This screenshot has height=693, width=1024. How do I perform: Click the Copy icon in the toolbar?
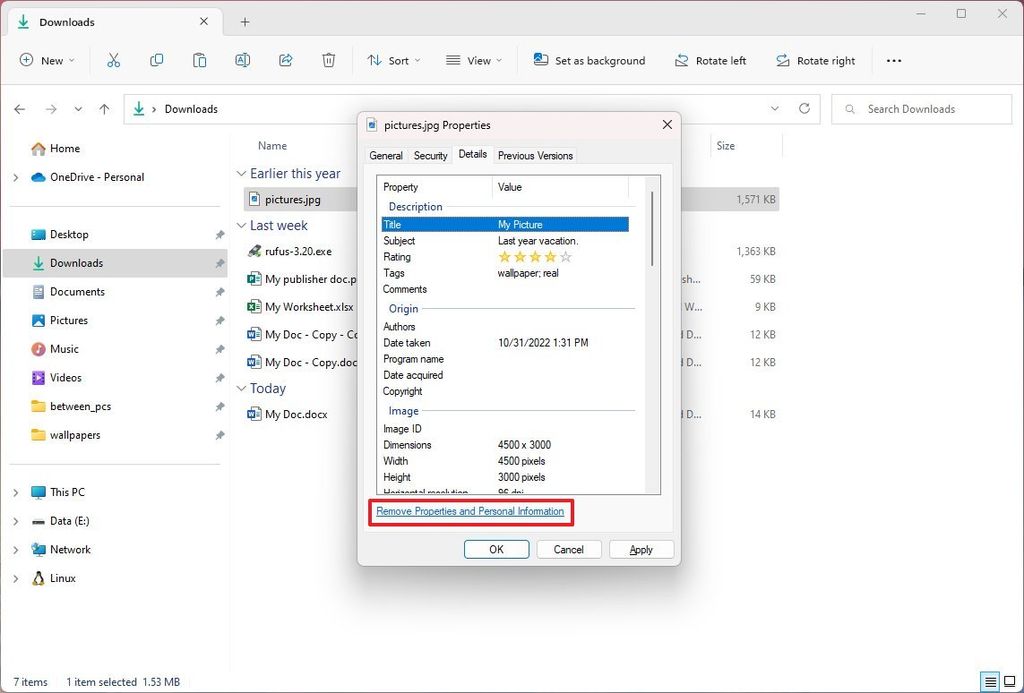[157, 60]
